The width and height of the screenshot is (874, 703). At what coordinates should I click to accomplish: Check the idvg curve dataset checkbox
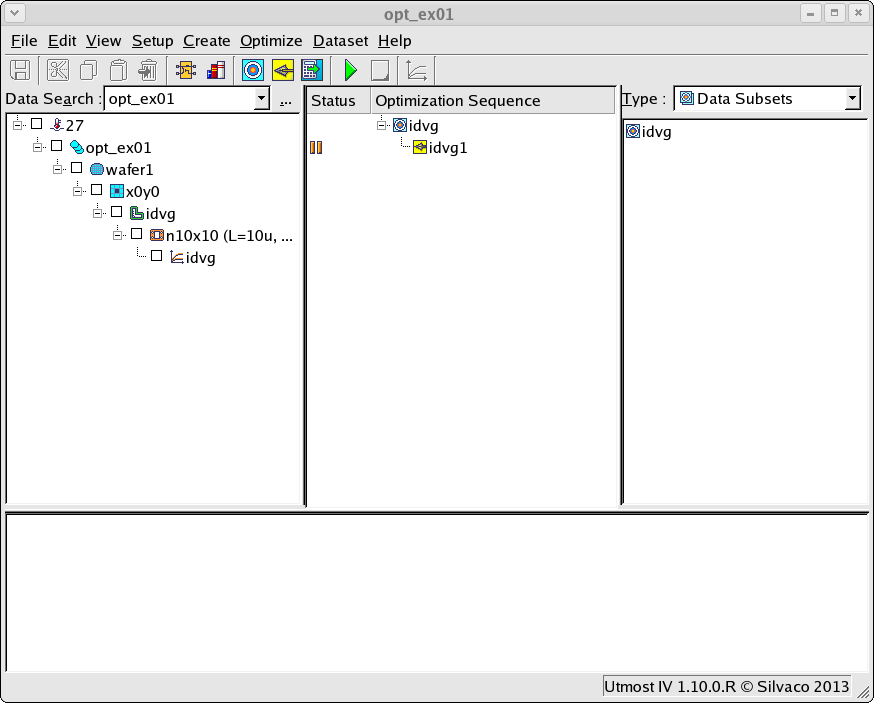[157, 256]
